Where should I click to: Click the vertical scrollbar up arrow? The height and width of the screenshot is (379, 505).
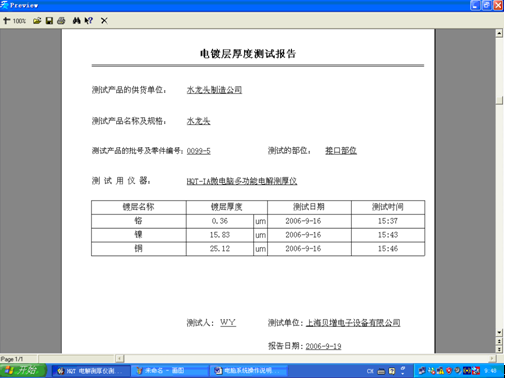point(499,33)
